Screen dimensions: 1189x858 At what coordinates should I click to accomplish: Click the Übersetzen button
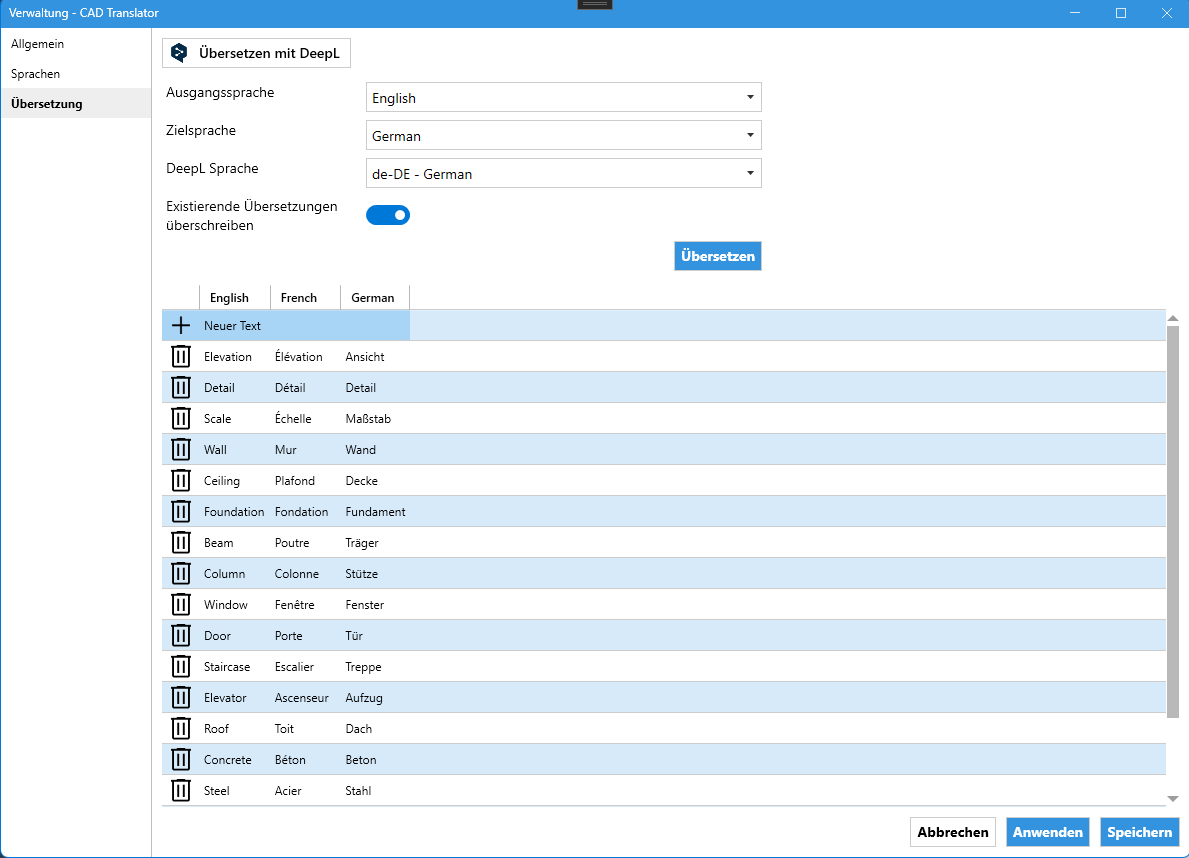tap(717, 256)
